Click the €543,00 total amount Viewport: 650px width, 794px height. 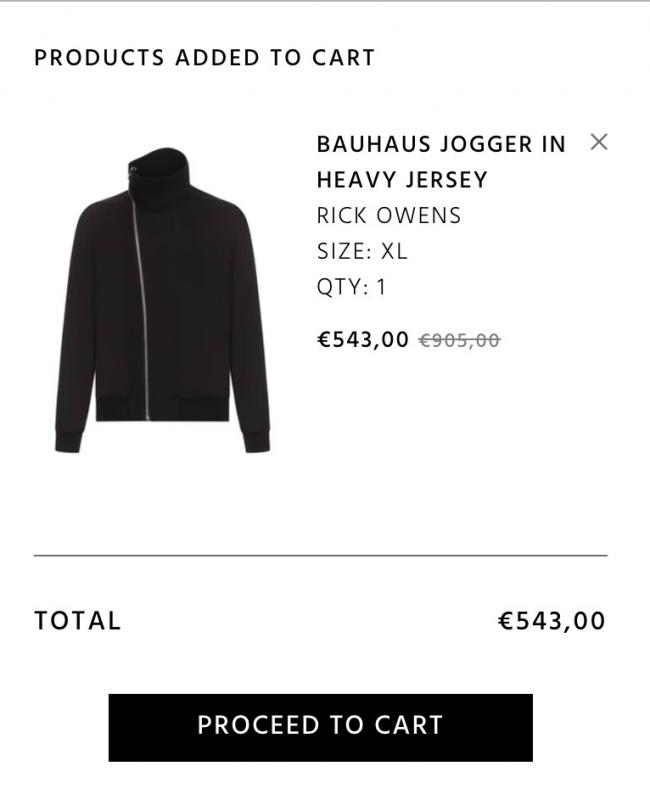coord(552,621)
